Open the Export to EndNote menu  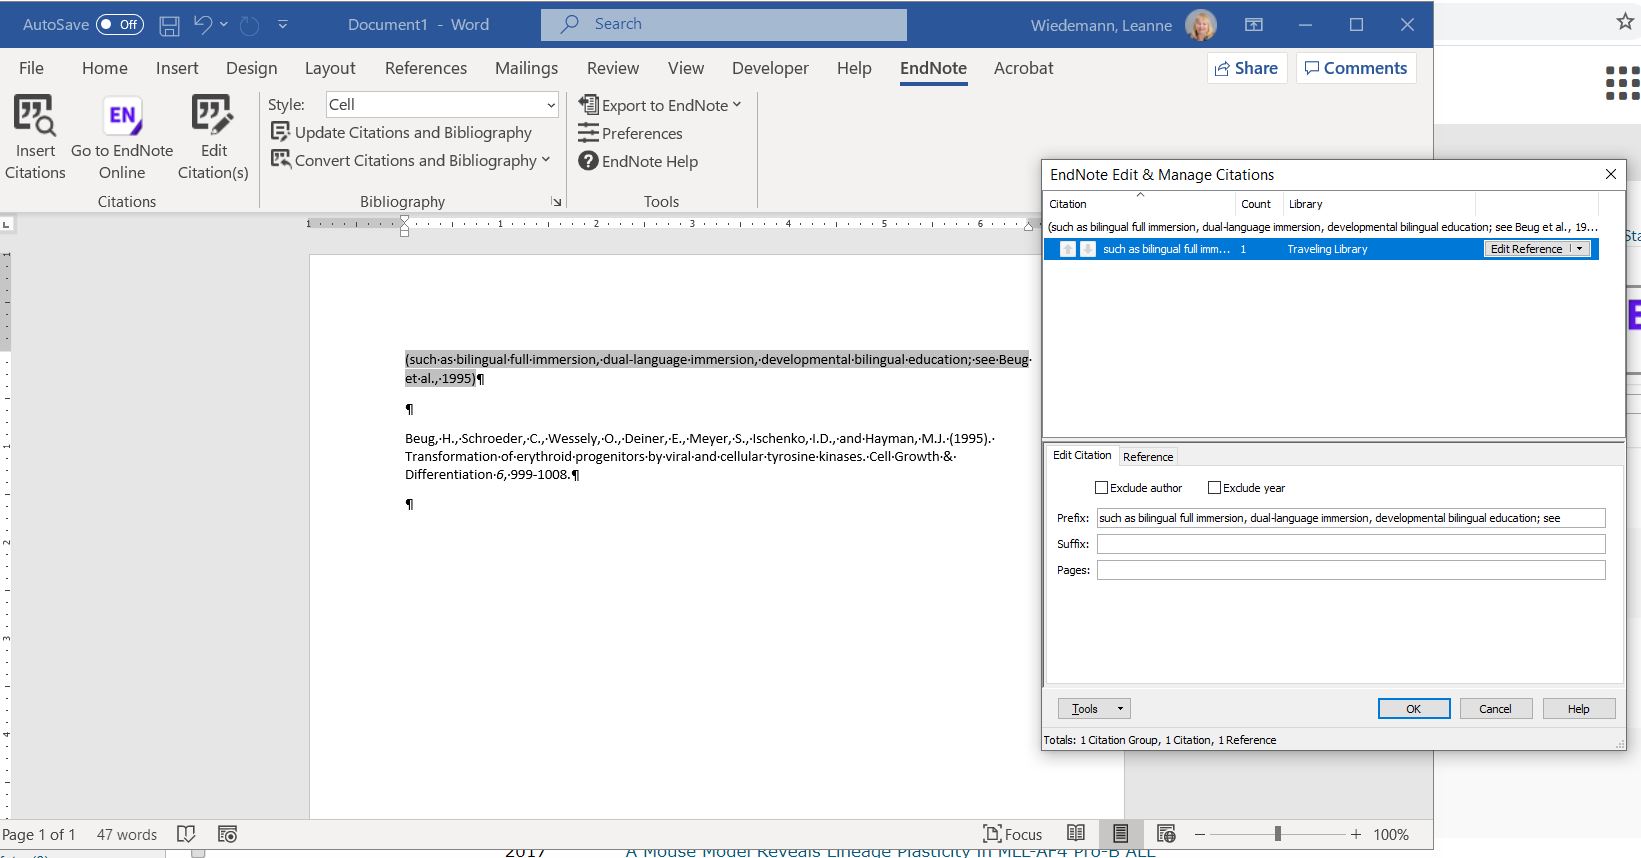[660, 105]
